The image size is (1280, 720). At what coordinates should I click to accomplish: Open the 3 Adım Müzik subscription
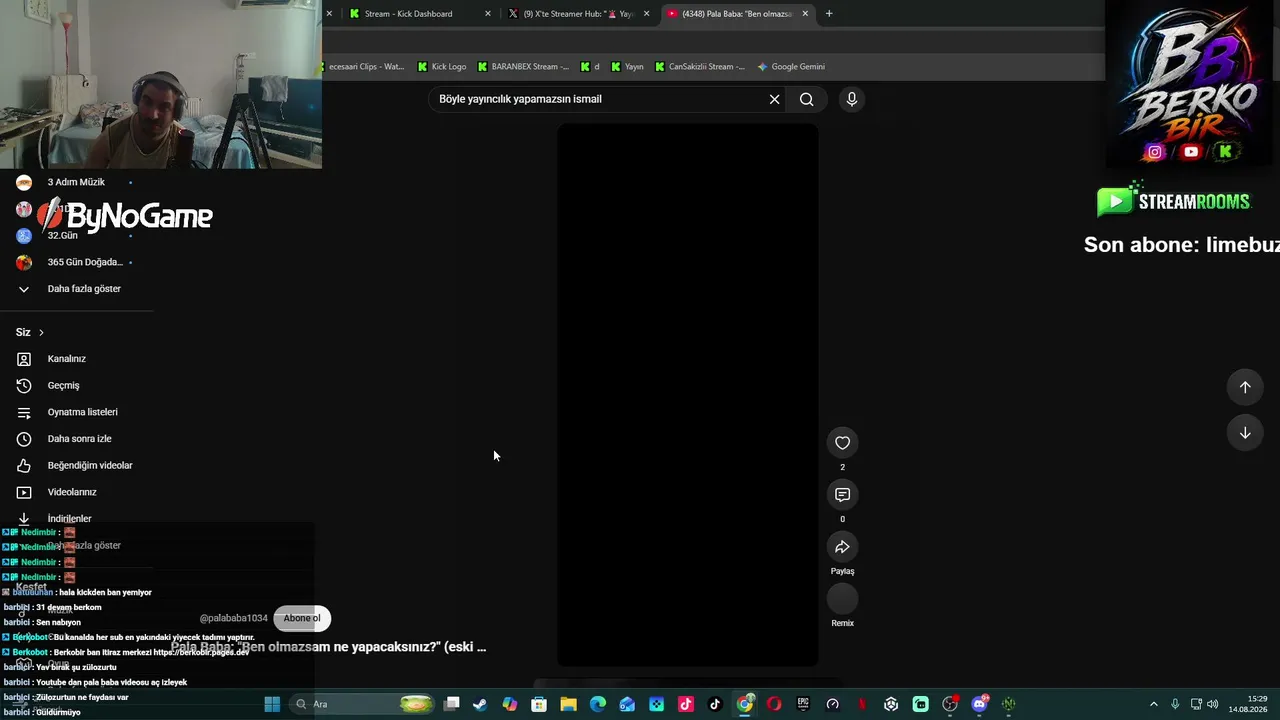[77, 182]
